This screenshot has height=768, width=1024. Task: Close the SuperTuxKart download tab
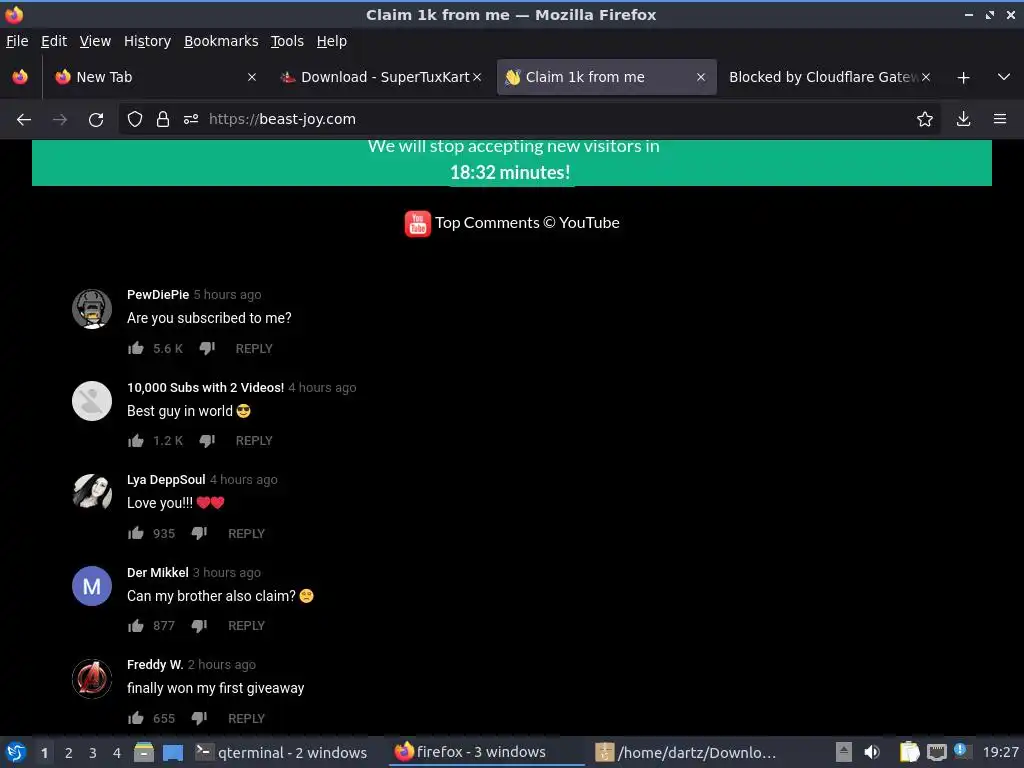[477, 77]
